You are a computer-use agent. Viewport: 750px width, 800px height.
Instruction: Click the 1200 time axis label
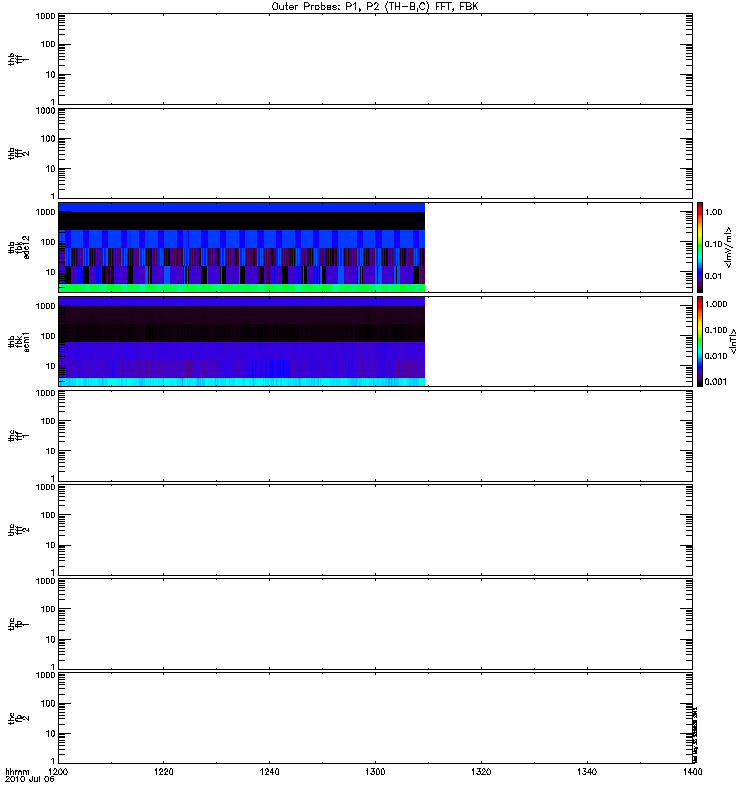[x=58, y=771]
